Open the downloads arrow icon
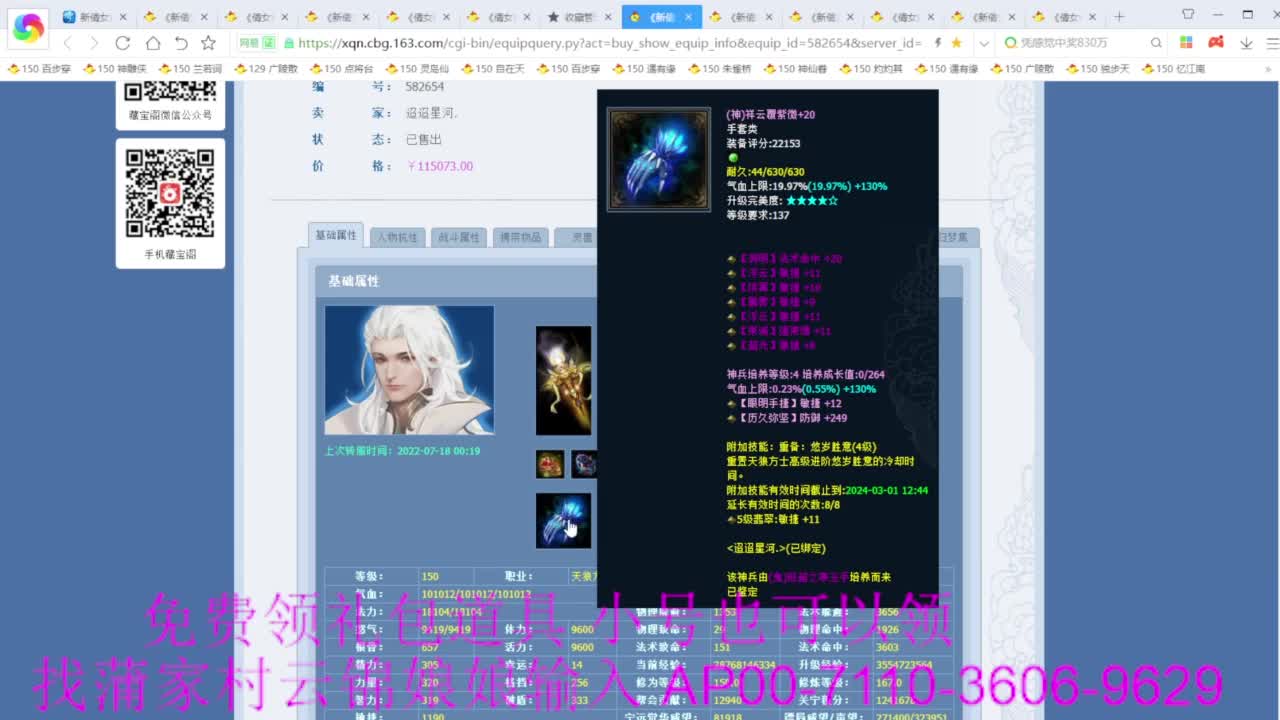 click(1246, 43)
